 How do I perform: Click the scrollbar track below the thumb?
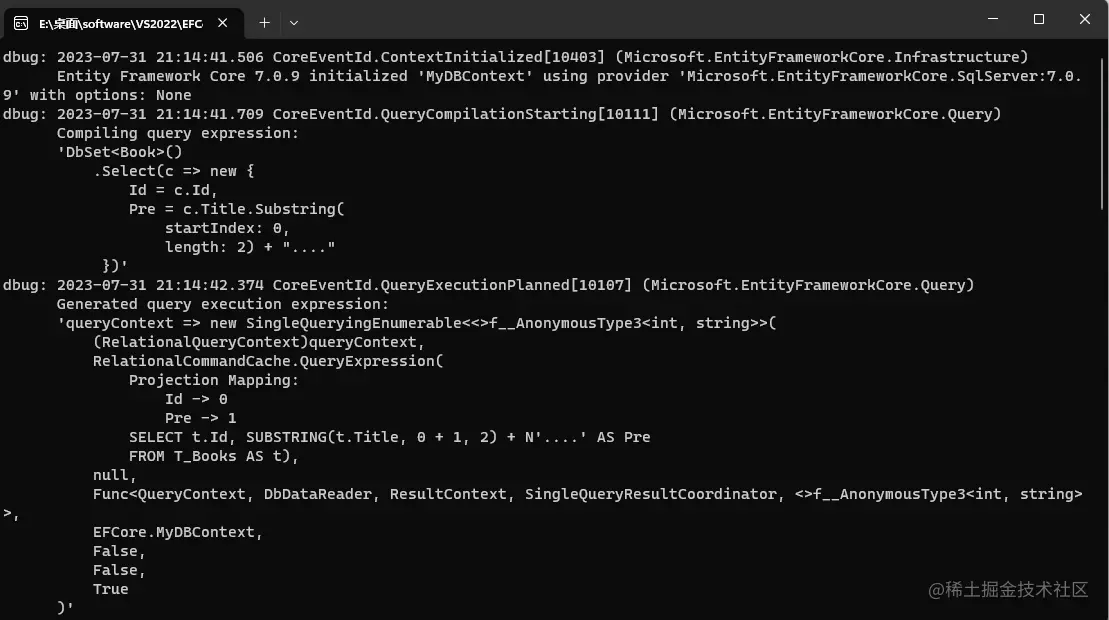point(1103,410)
